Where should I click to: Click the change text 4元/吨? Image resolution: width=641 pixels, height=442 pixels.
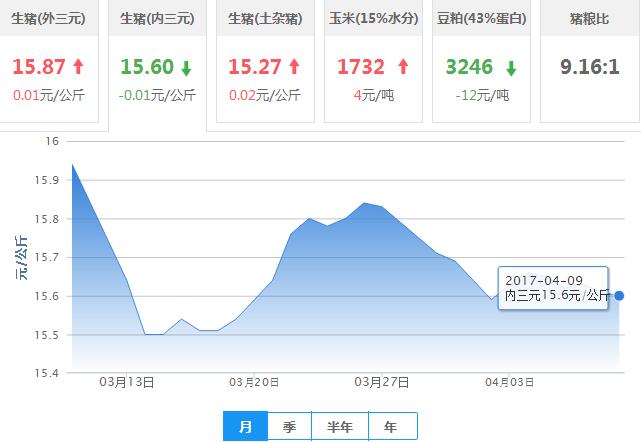tap(374, 95)
